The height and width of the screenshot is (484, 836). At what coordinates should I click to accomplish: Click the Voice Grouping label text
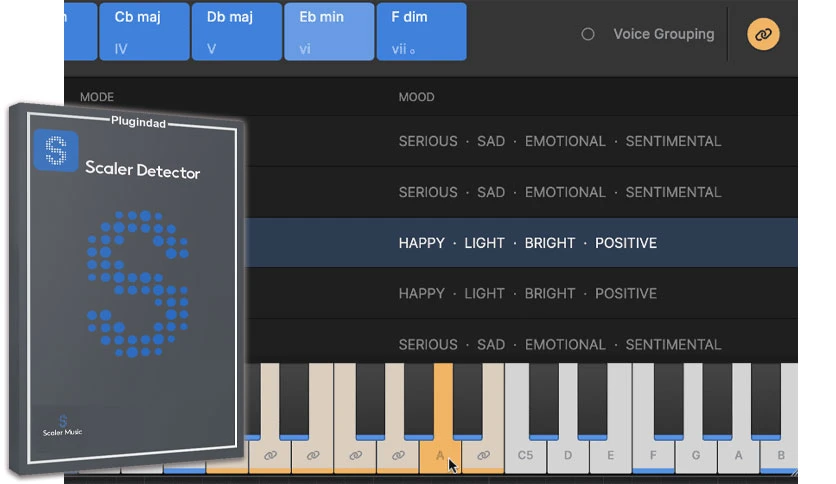[664, 34]
